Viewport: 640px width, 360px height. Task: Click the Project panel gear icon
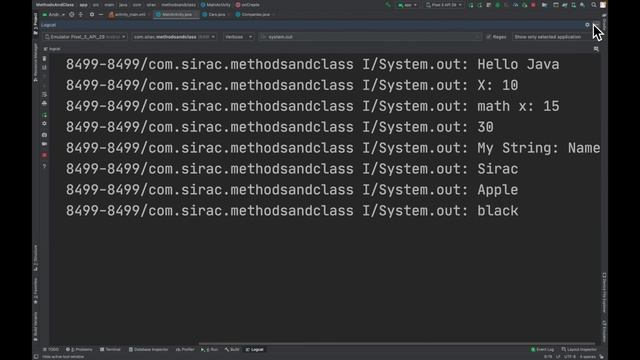(x=92, y=14)
